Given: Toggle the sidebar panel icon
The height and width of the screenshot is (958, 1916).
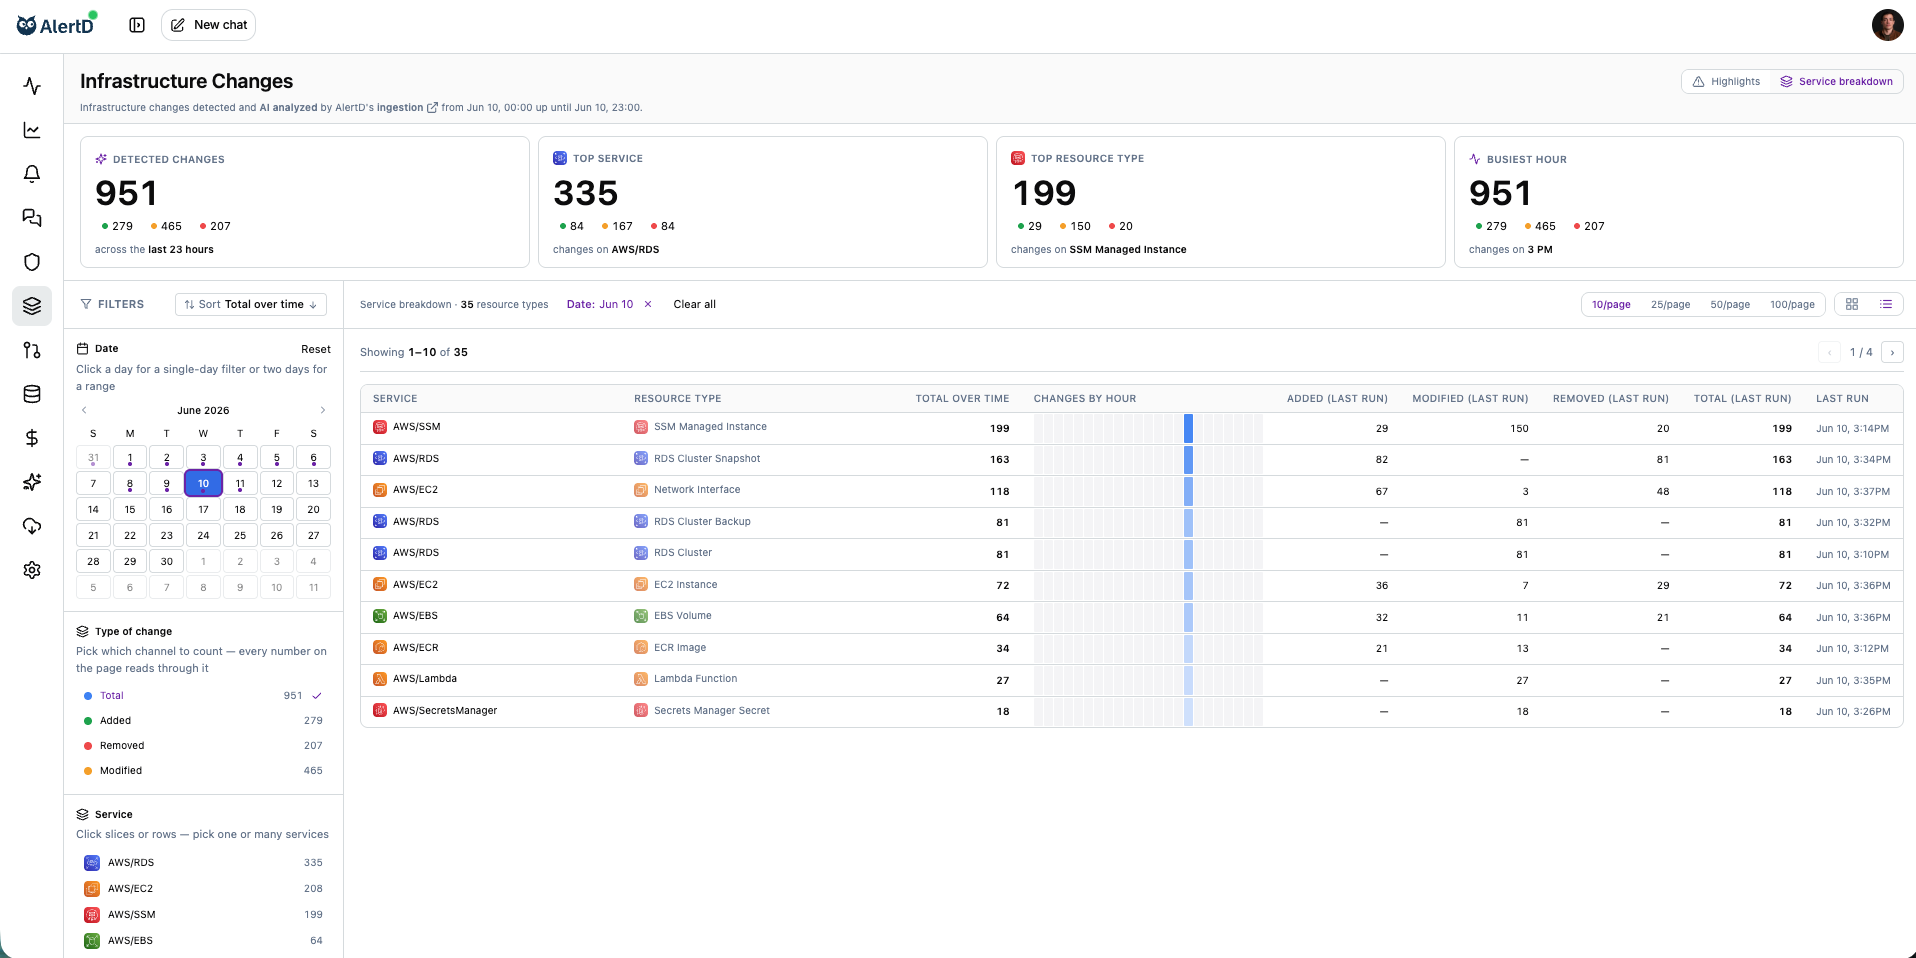Looking at the screenshot, I should click(137, 25).
